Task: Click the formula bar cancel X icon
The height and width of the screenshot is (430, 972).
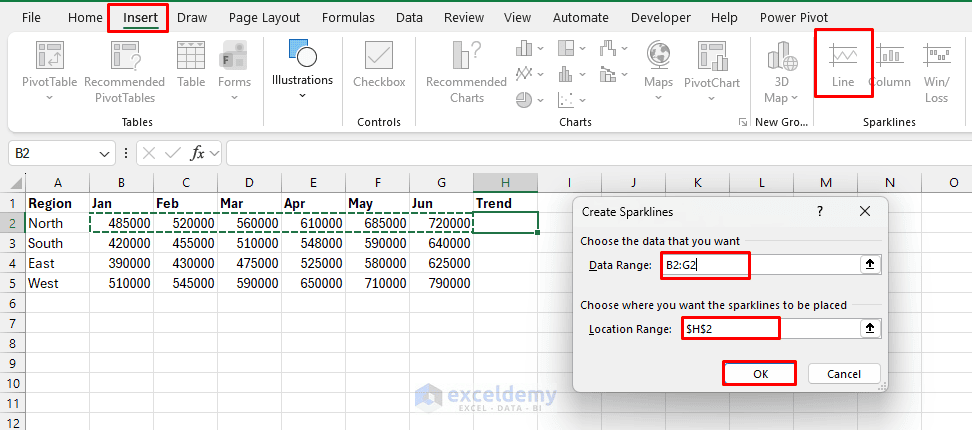Action: tap(149, 153)
